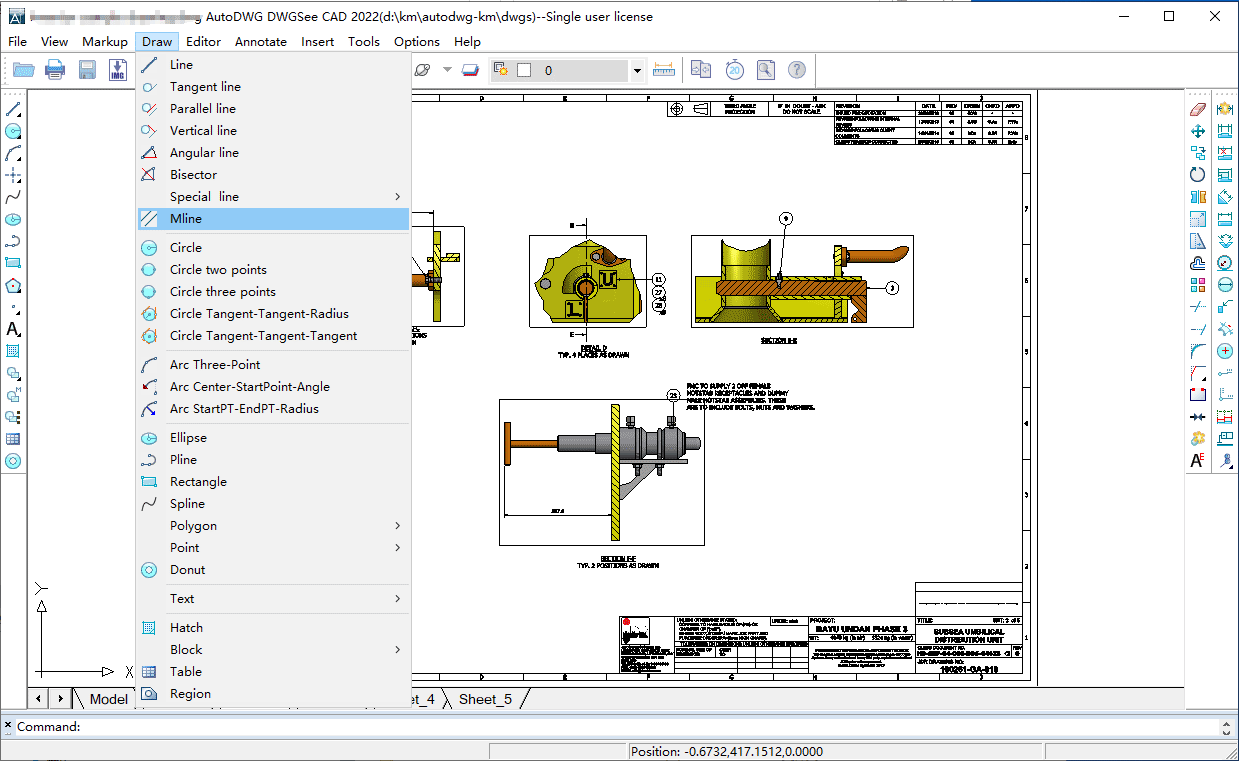Image resolution: width=1239 pixels, height=761 pixels.
Task: Click the Command input line
Action: click(619, 727)
